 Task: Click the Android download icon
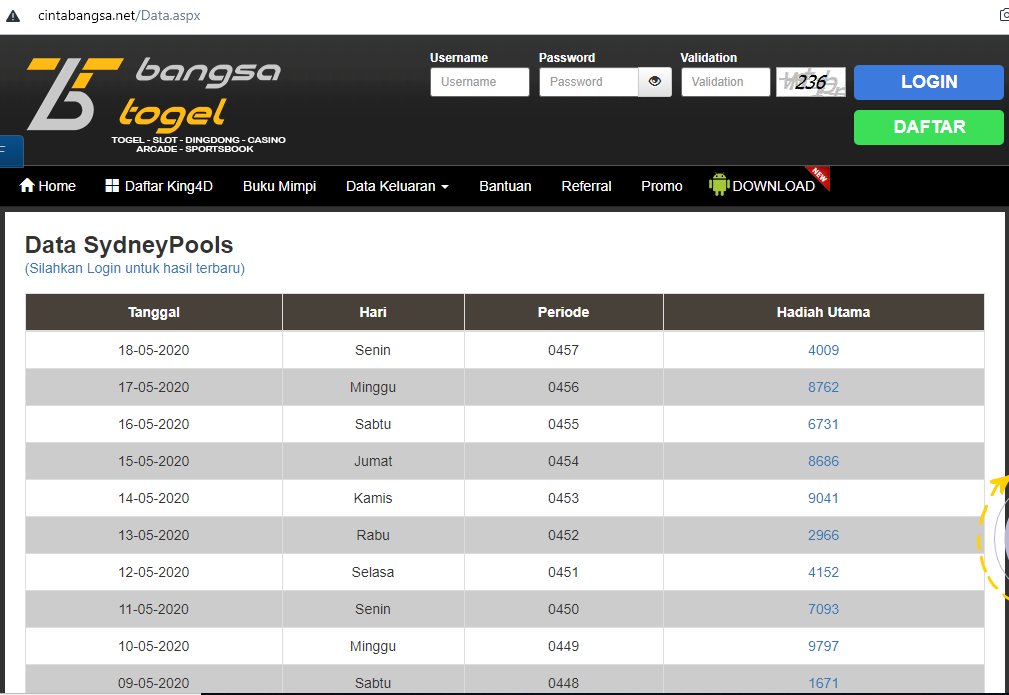coord(719,185)
